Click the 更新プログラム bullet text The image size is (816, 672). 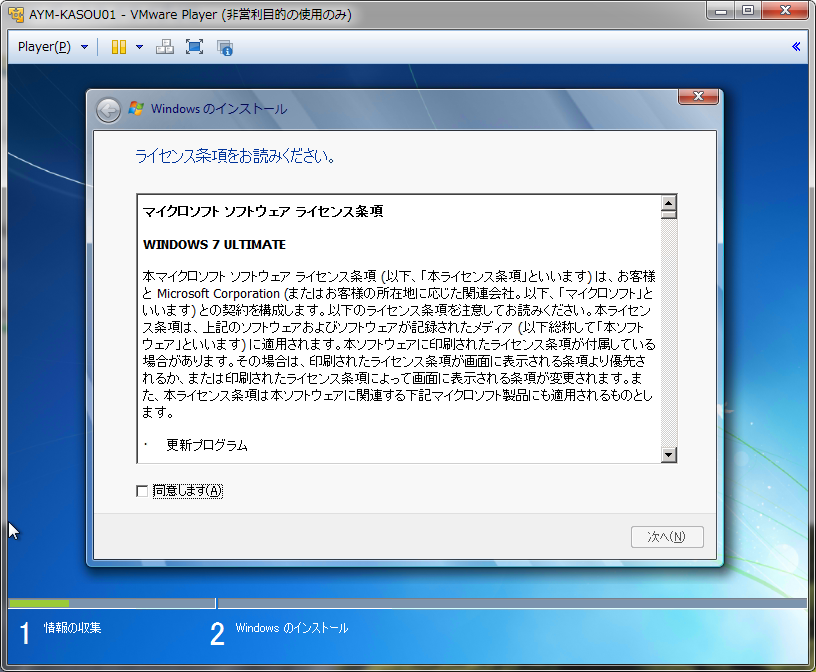[207, 445]
